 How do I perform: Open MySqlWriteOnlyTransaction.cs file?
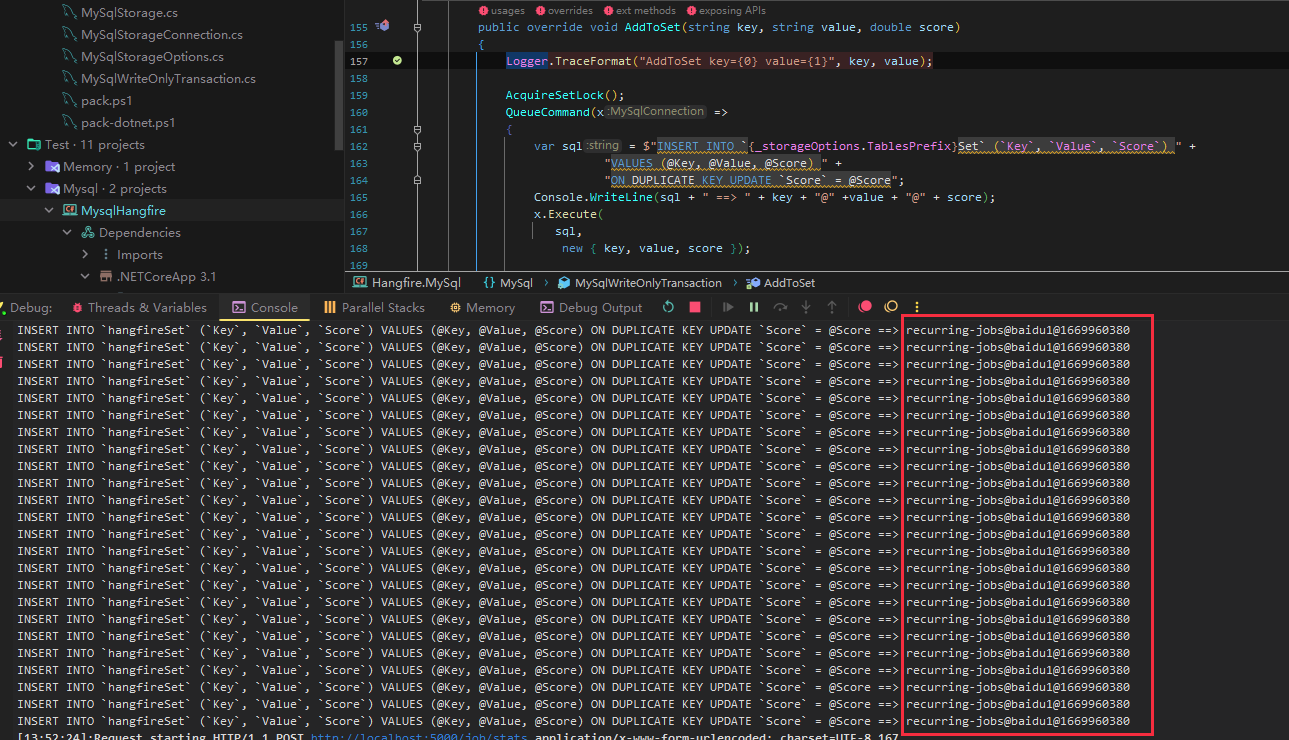[168, 78]
